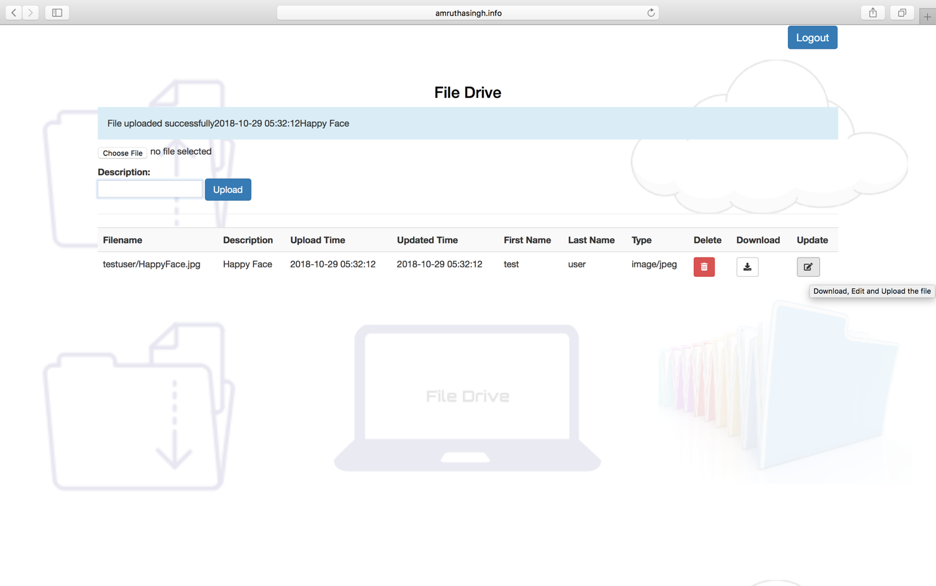
Task: Click the Safari share icon
Action: (x=871, y=12)
